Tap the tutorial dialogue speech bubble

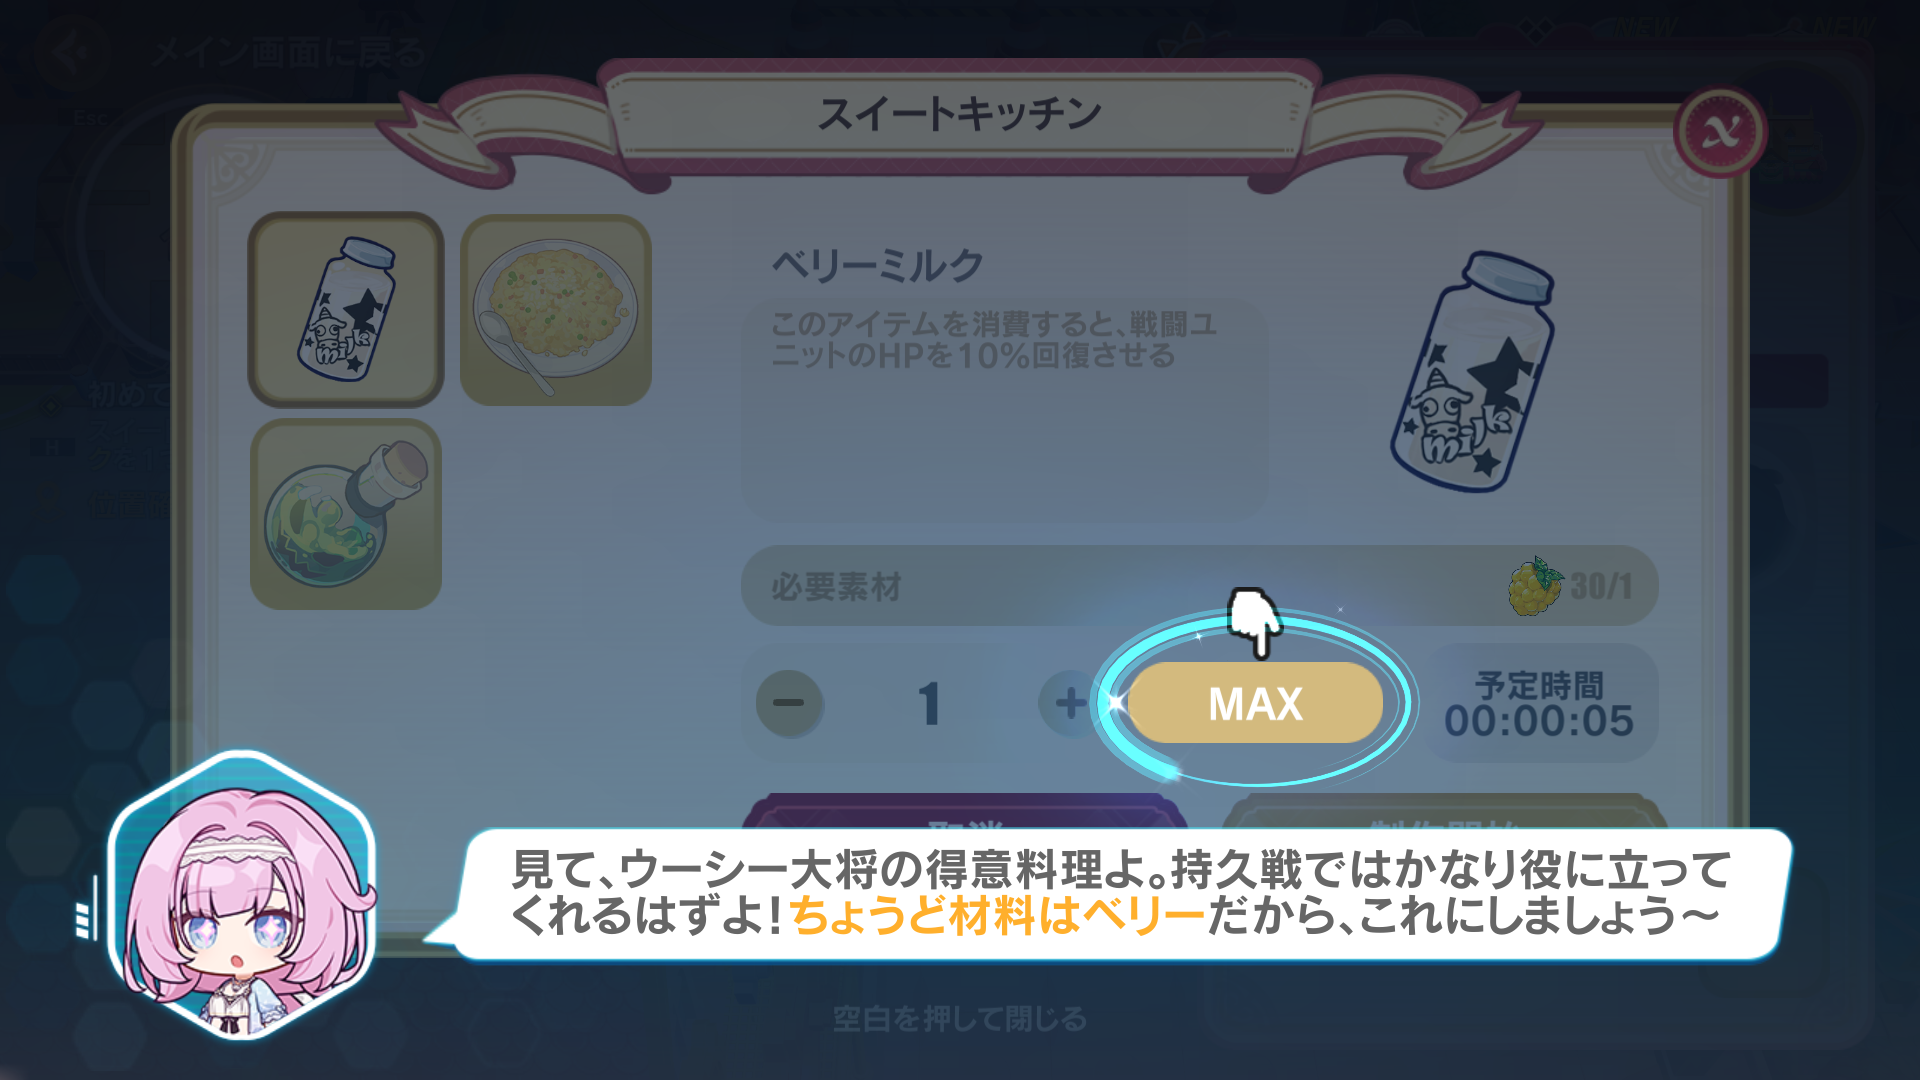[1118, 893]
